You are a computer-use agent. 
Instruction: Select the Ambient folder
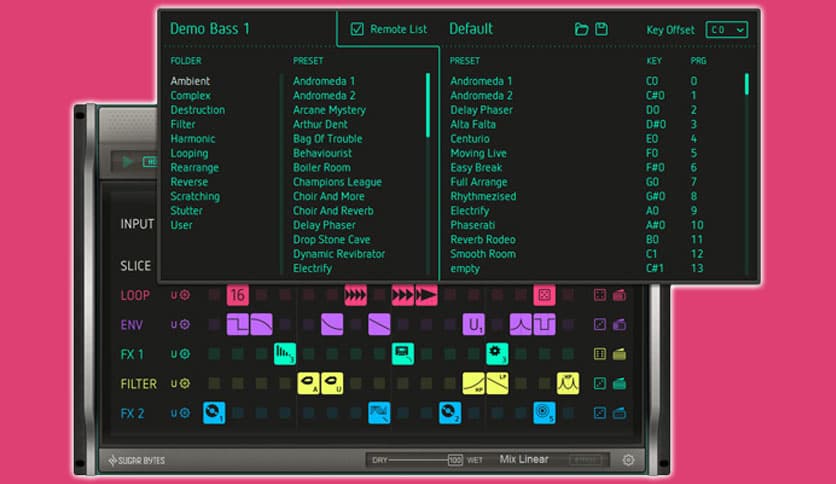(190, 81)
